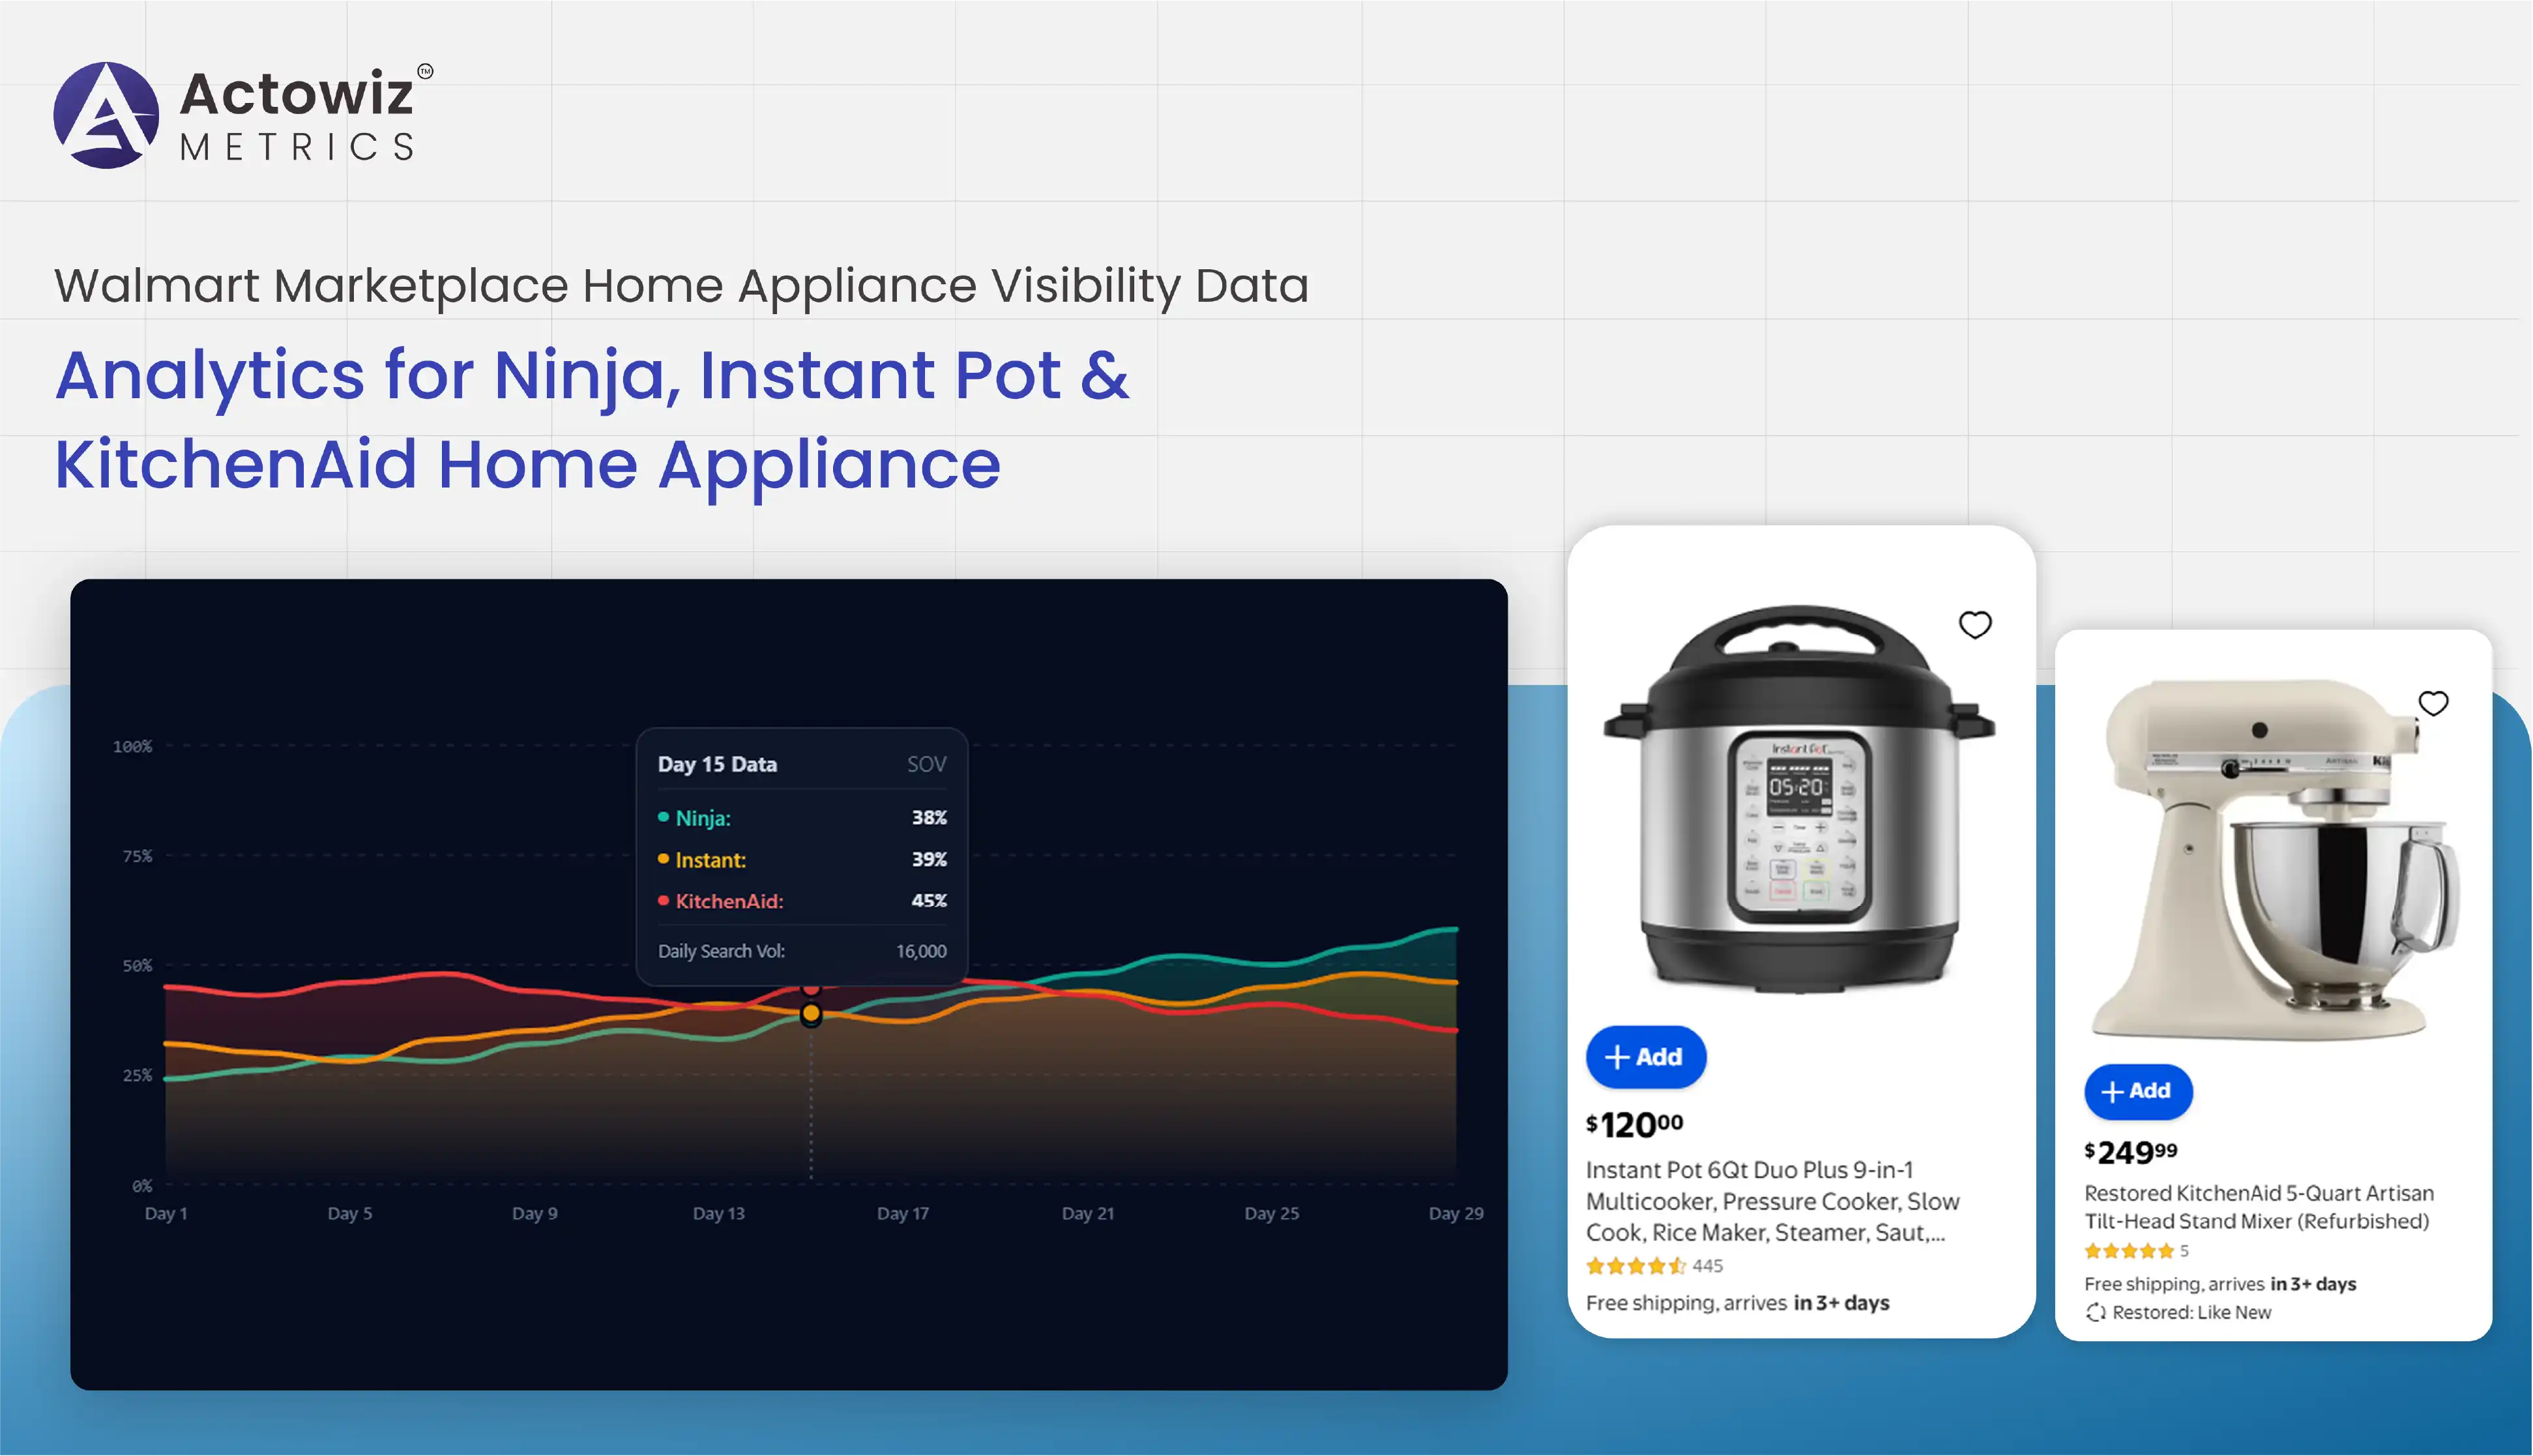Click the Day 29 axis label

(x=1456, y=1214)
